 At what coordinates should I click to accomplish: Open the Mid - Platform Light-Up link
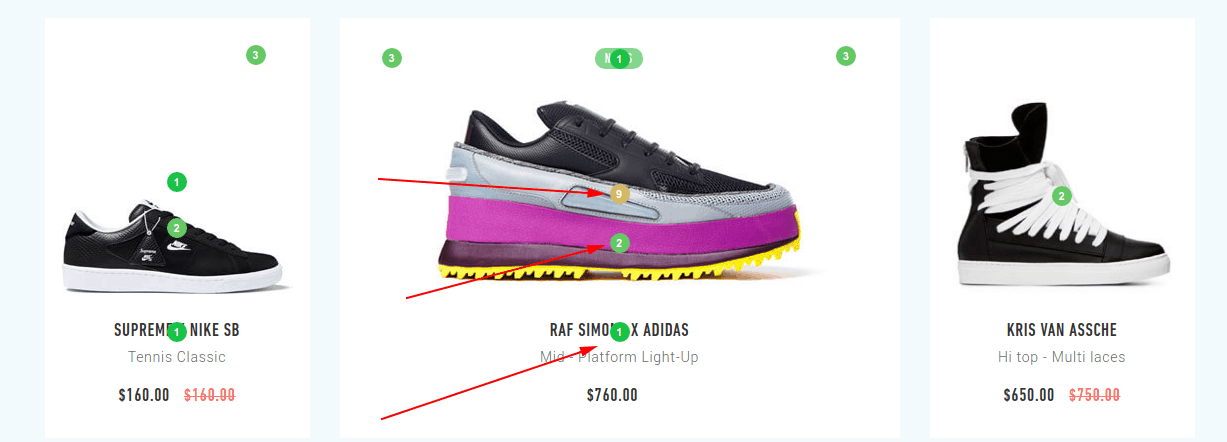(619, 357)
